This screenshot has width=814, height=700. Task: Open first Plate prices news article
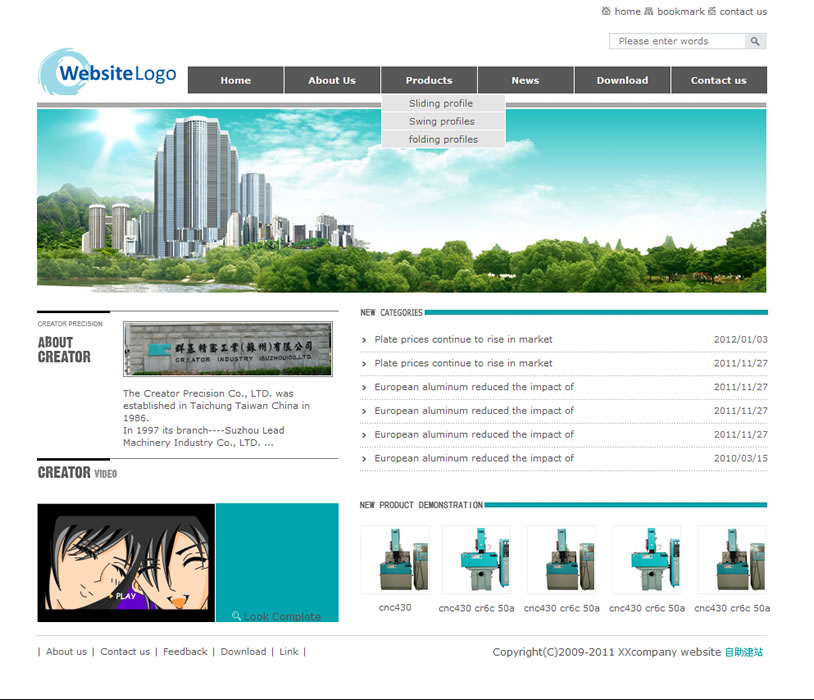click(463, 339)
